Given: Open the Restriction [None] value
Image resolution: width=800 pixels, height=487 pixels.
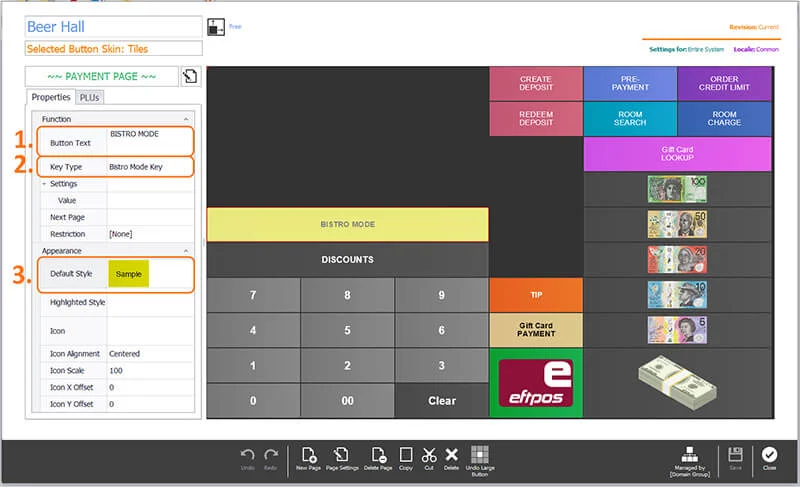Looking at the screenshot, I should pyautogui.click(x=151, y=234).
